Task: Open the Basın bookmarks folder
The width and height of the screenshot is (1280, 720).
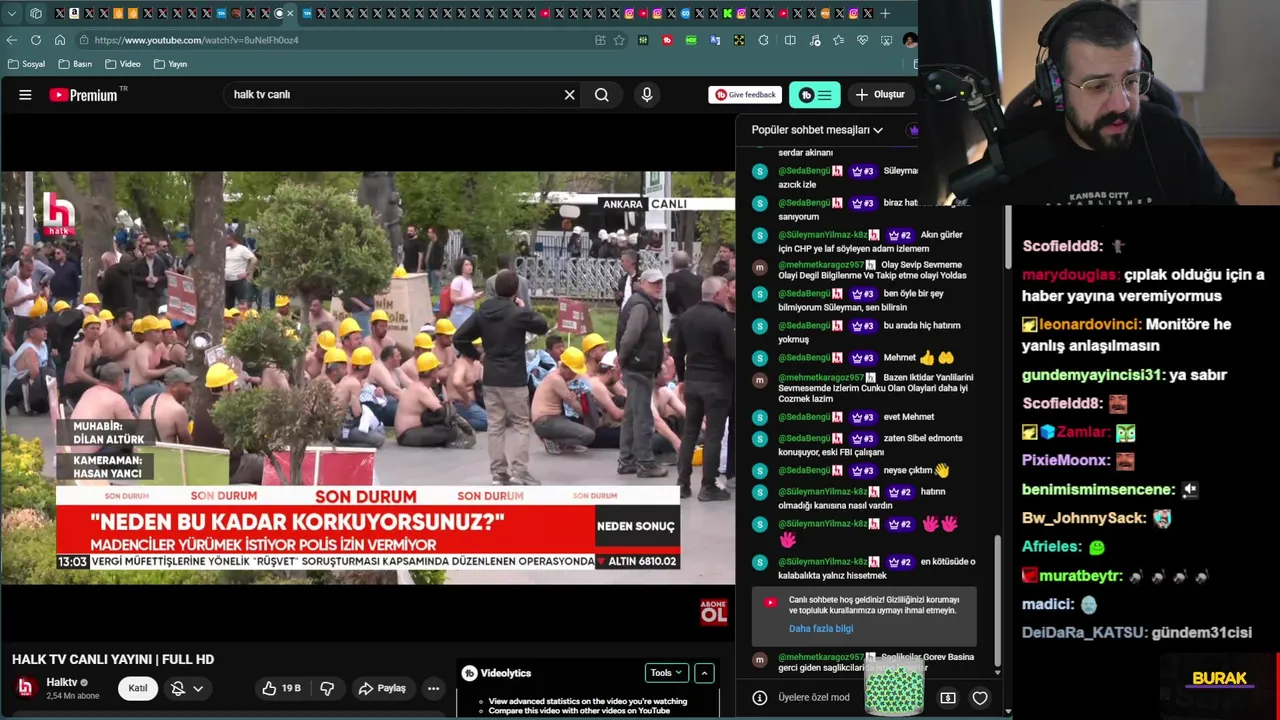Action: 75,64
